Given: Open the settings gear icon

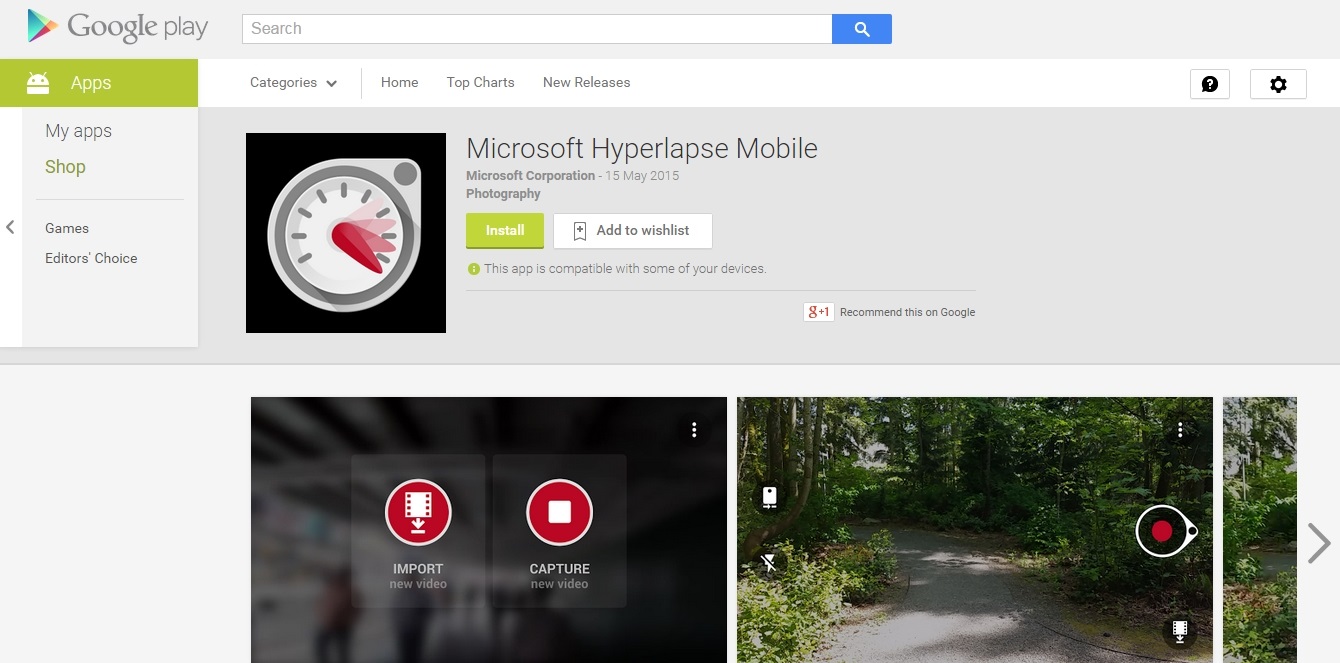Looking at the screenshot, I should point(1278,84).
